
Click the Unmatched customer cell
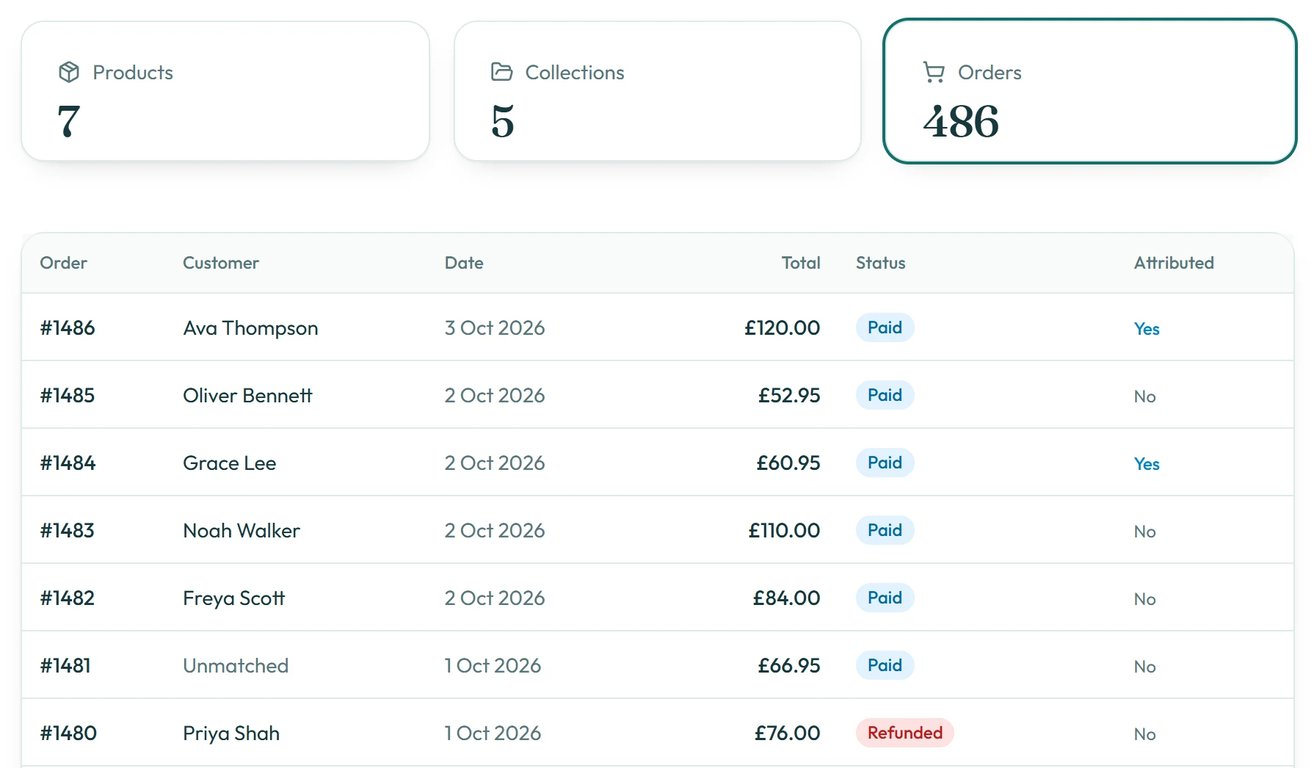[236, 665]
